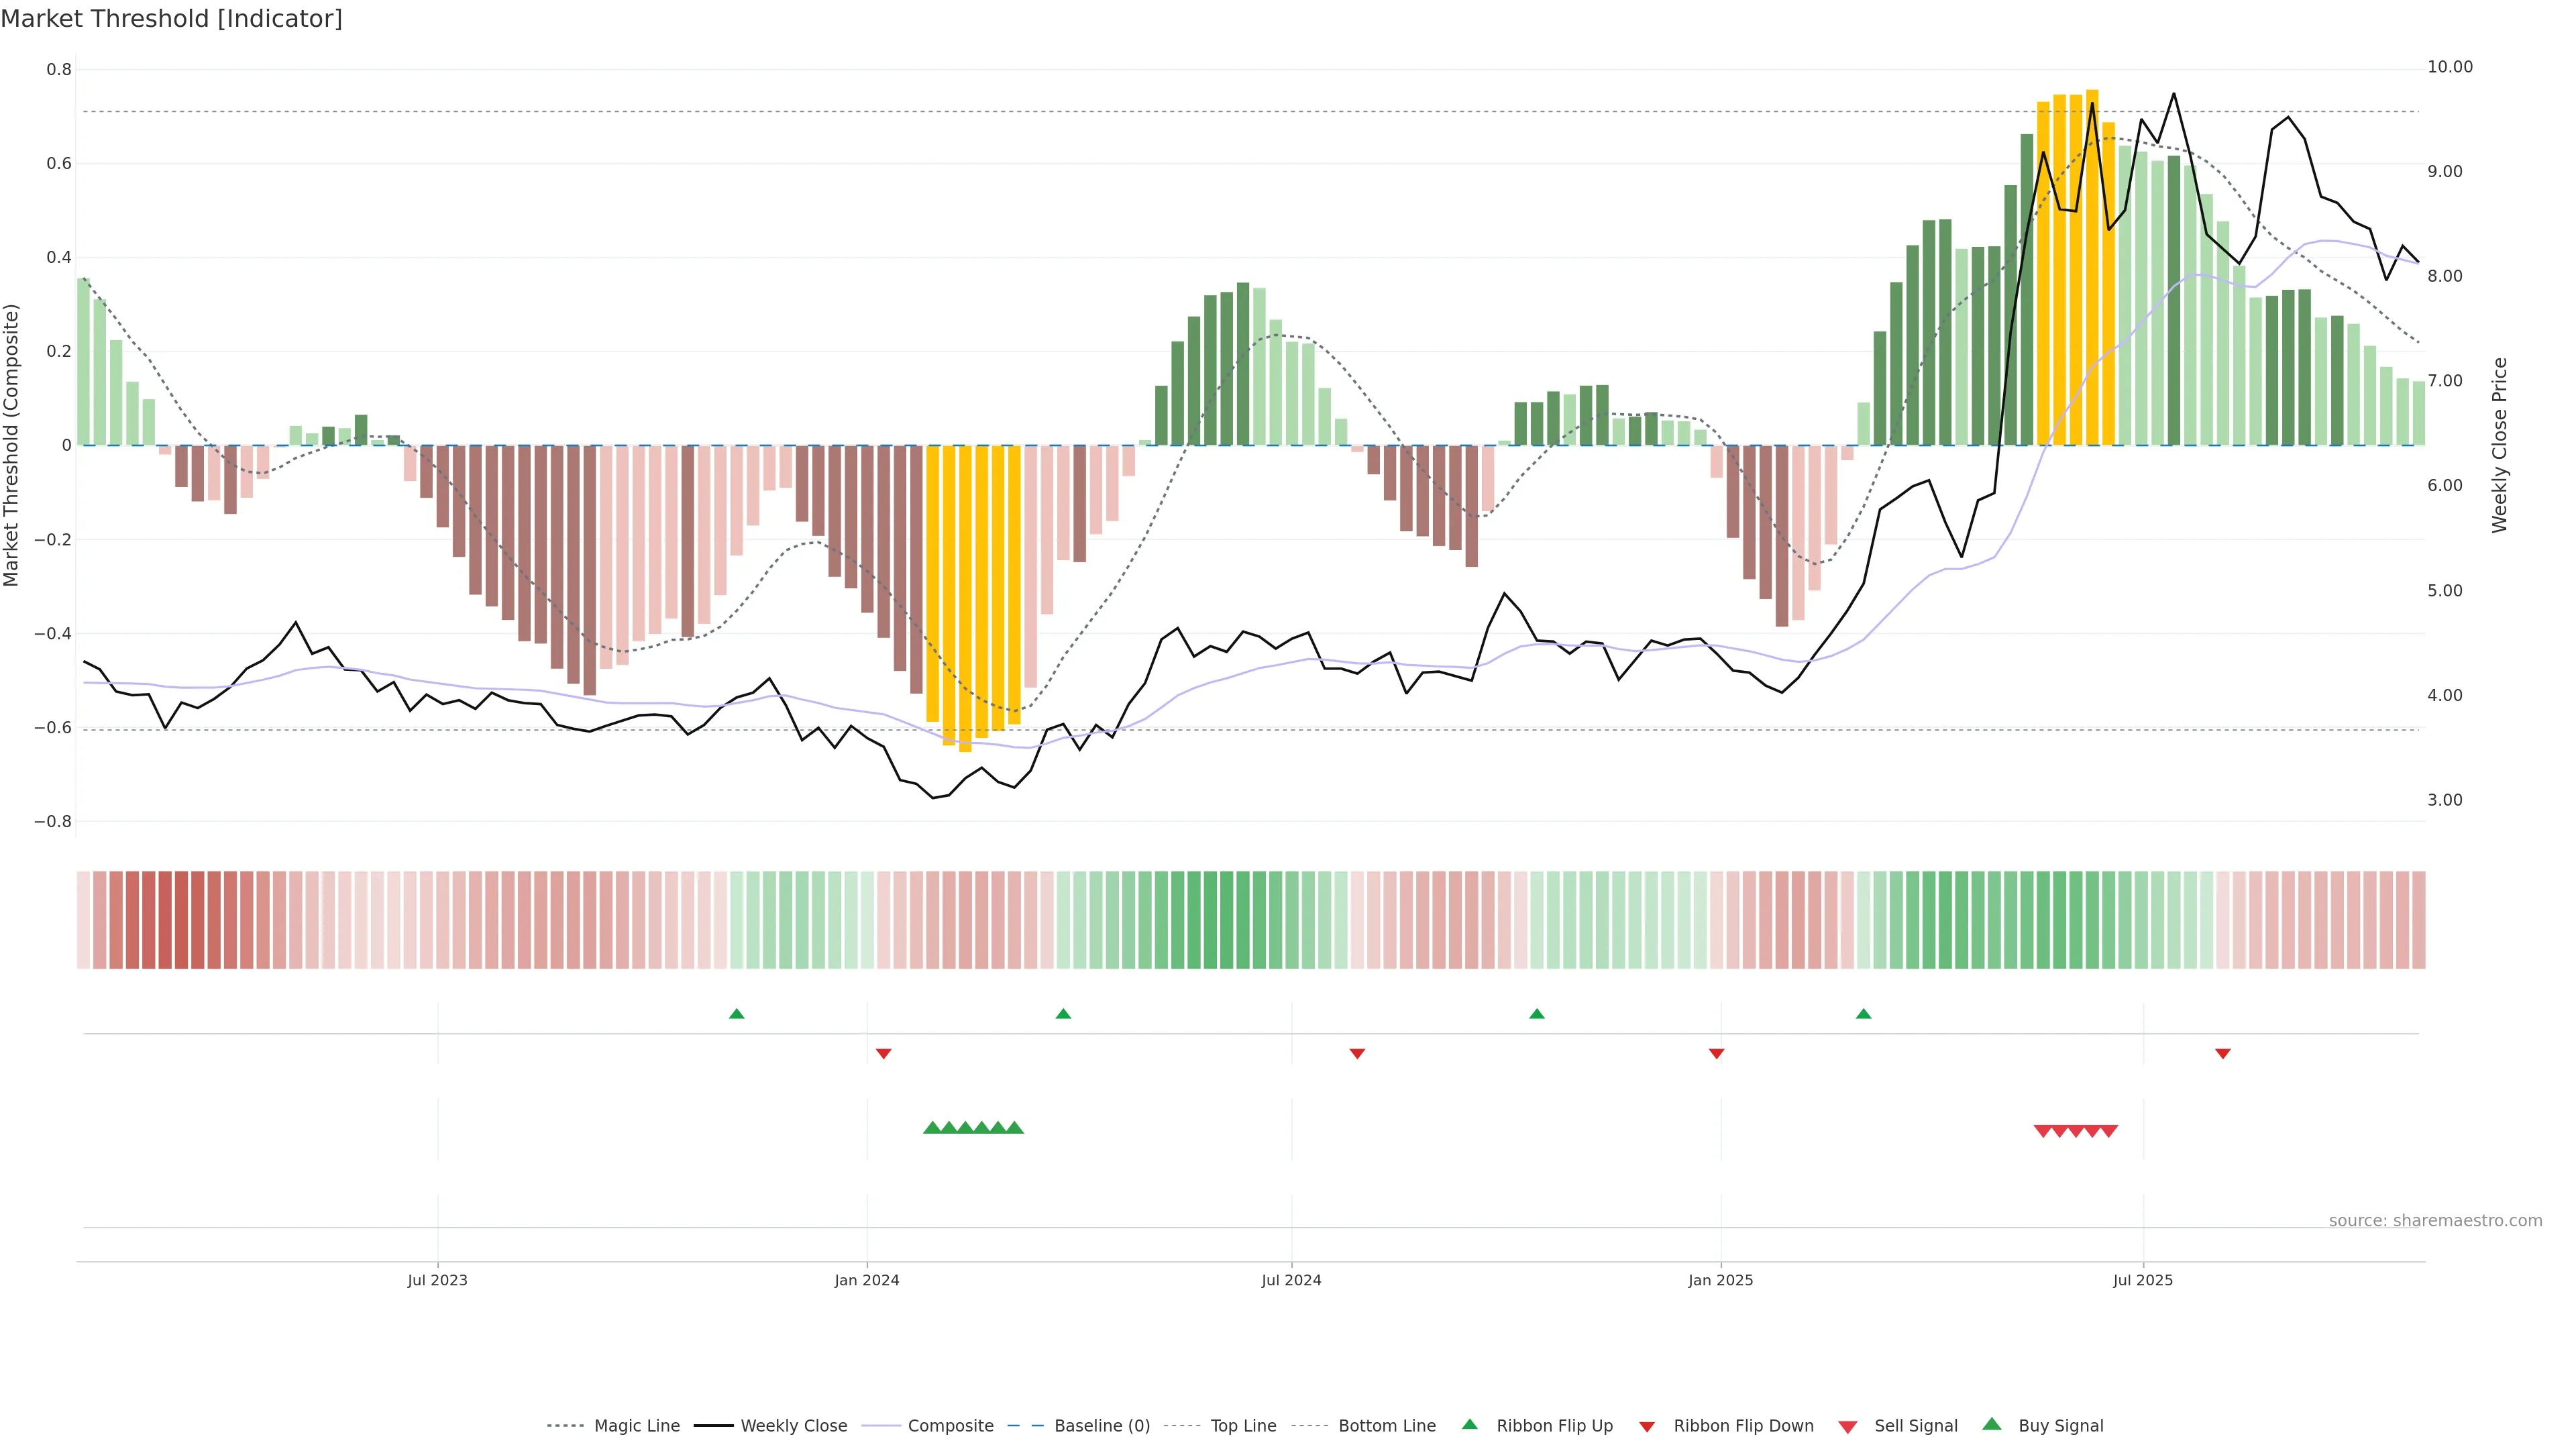Click the Market Threshold [Indicator] chart title
Image resolution: width=2576 pixels, height=1449 pixels.
[x=171, y=19]
